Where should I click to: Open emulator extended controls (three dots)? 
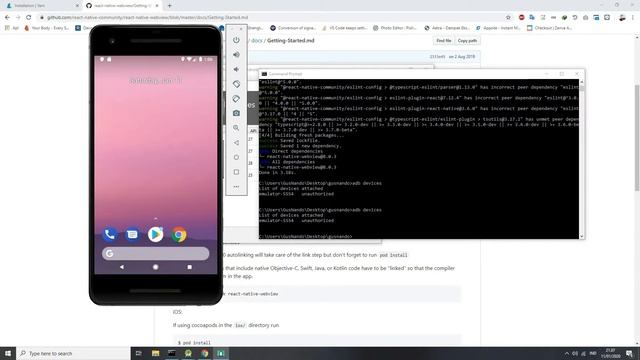click(x=236, y=187)
